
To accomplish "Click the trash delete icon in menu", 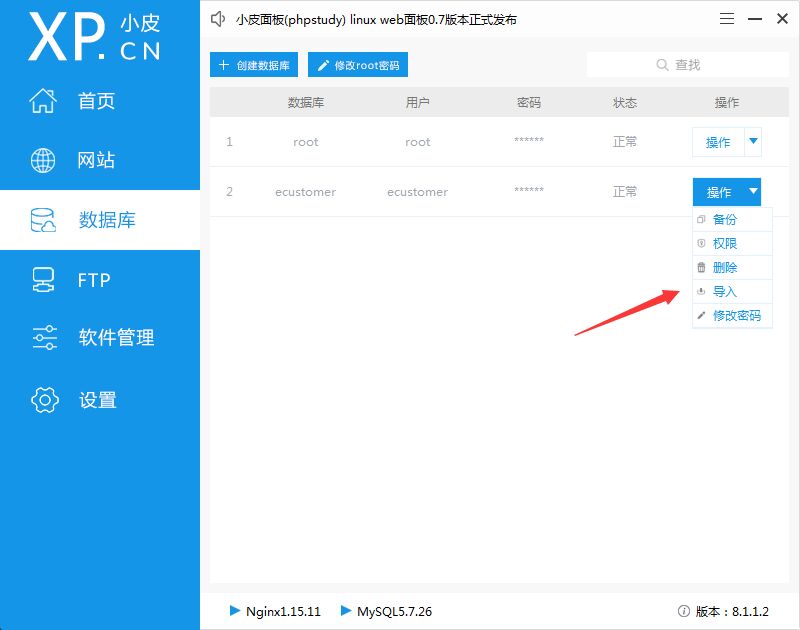I will (701, 267).
